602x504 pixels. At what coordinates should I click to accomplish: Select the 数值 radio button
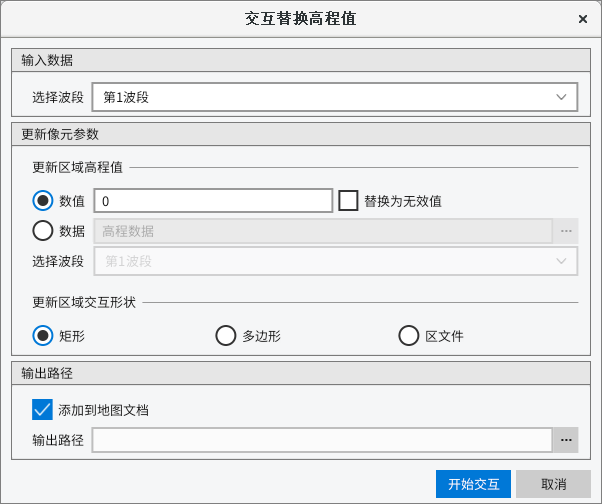43,201
